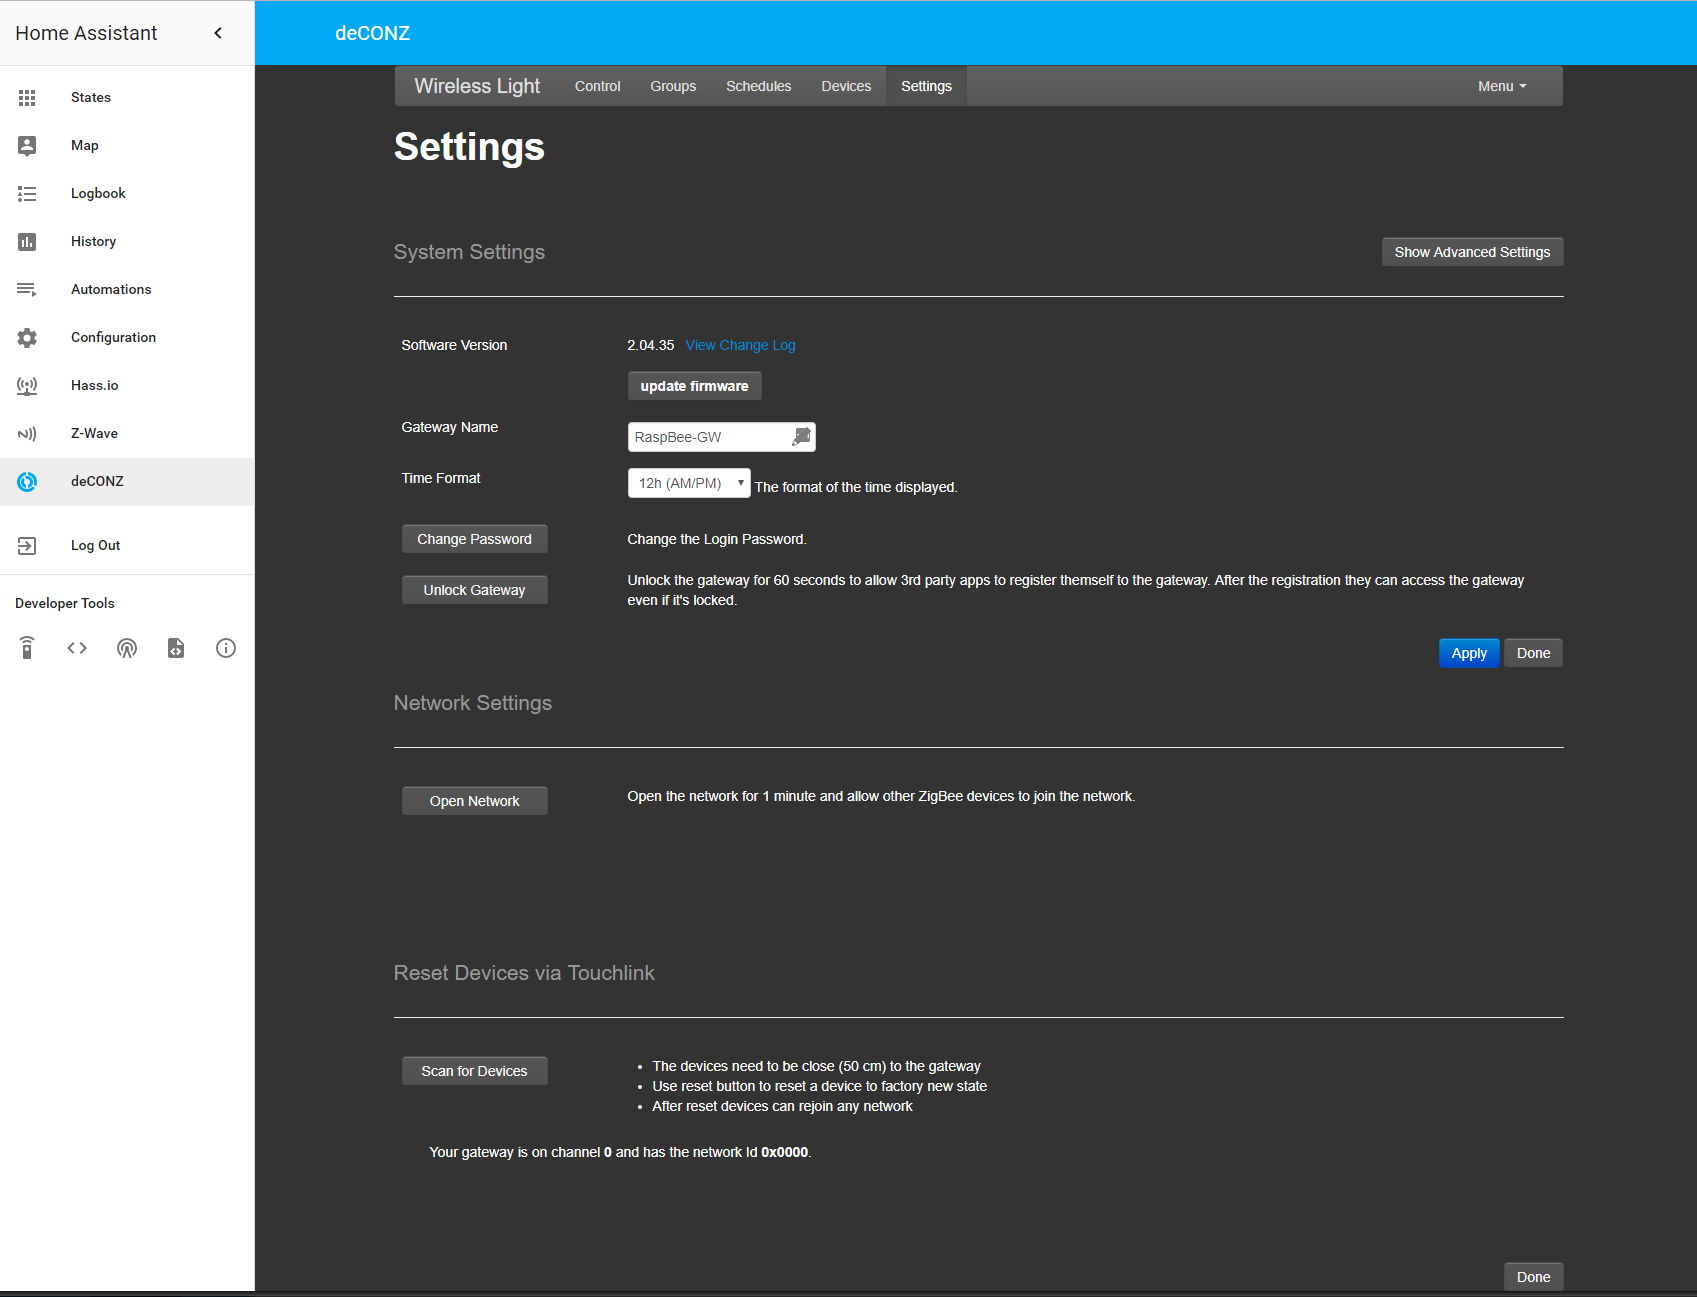Click the Scan for Devices button

click(x=475, y=1071)
